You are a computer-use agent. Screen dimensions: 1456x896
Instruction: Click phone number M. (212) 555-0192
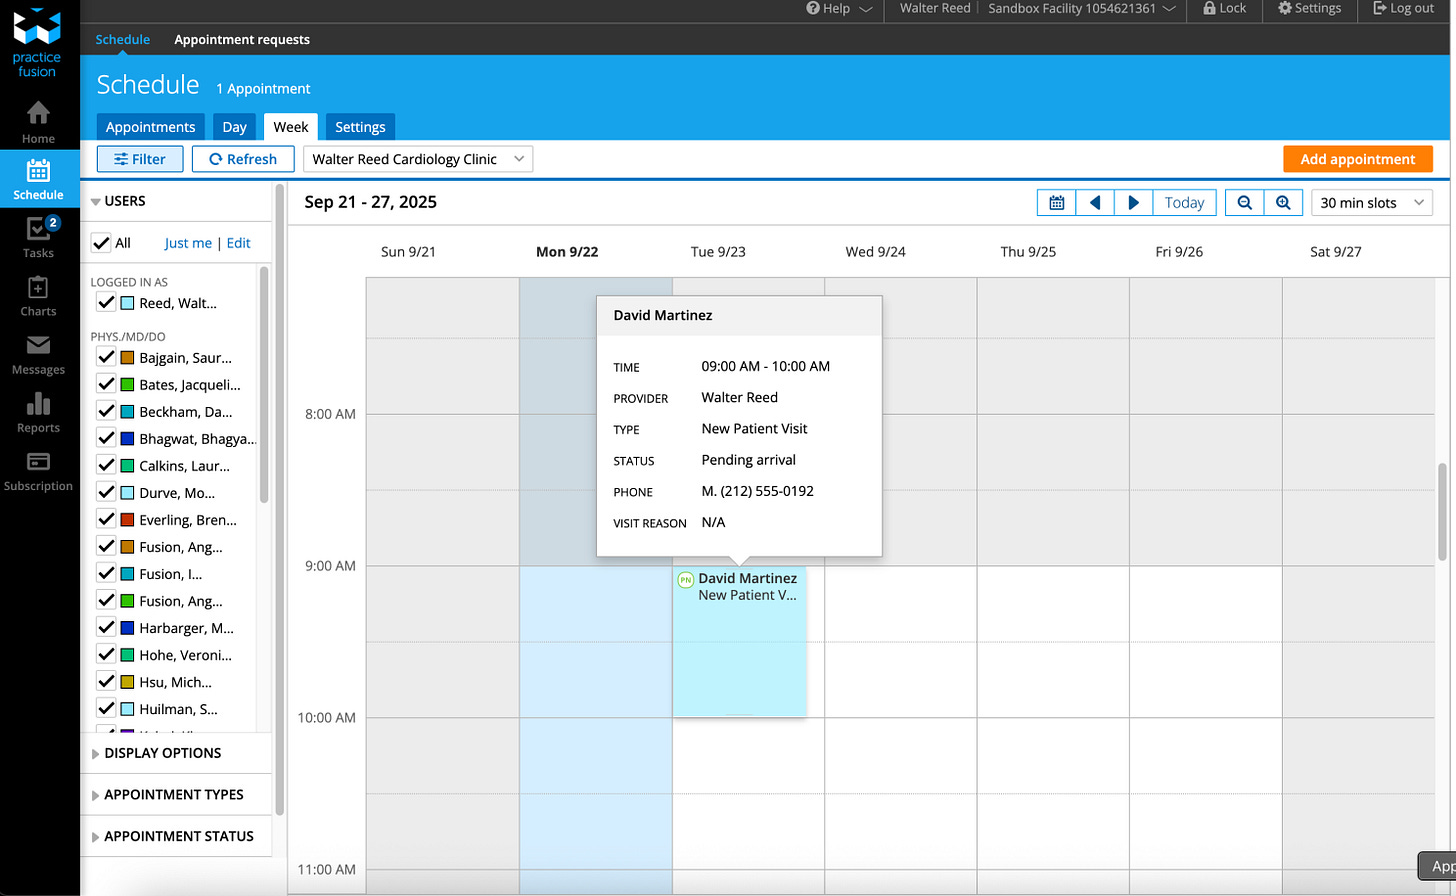pyautogui.click(x=758, y=491)
